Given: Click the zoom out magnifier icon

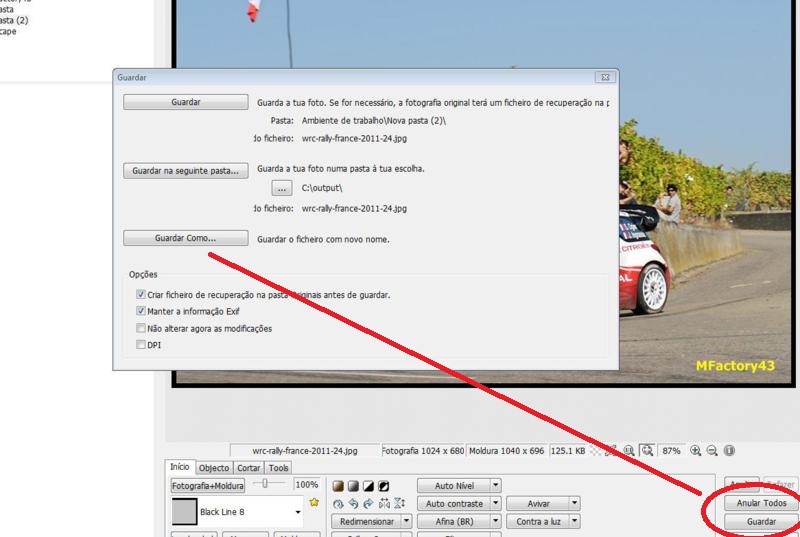Looking at the screenshot, I should click(712, 450).
